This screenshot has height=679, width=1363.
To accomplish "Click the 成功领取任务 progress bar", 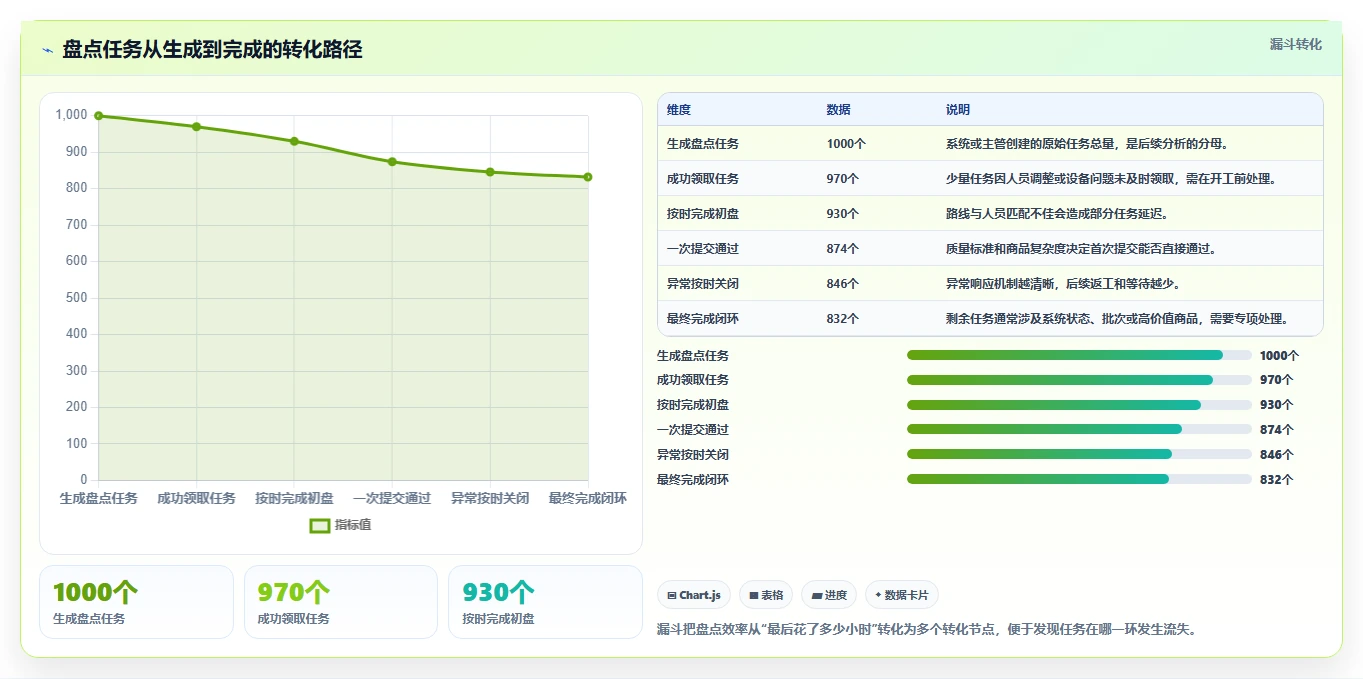I will tap(1079, 380).
